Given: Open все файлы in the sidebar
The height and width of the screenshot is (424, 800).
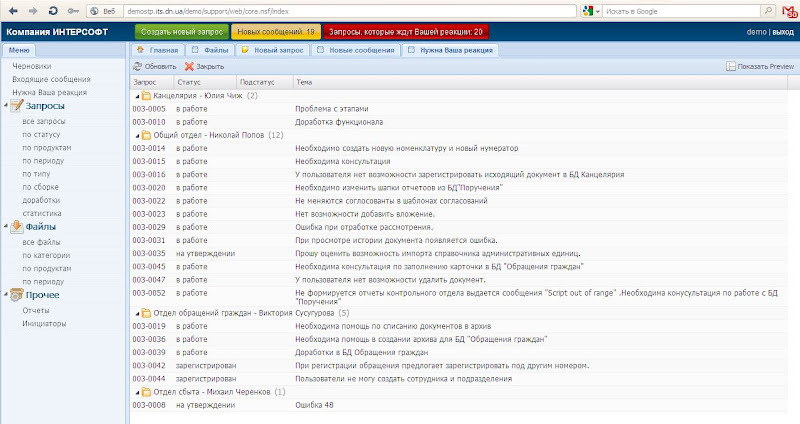Looking at the screenshot, I should pyautogui.click(x=41, y=242).
